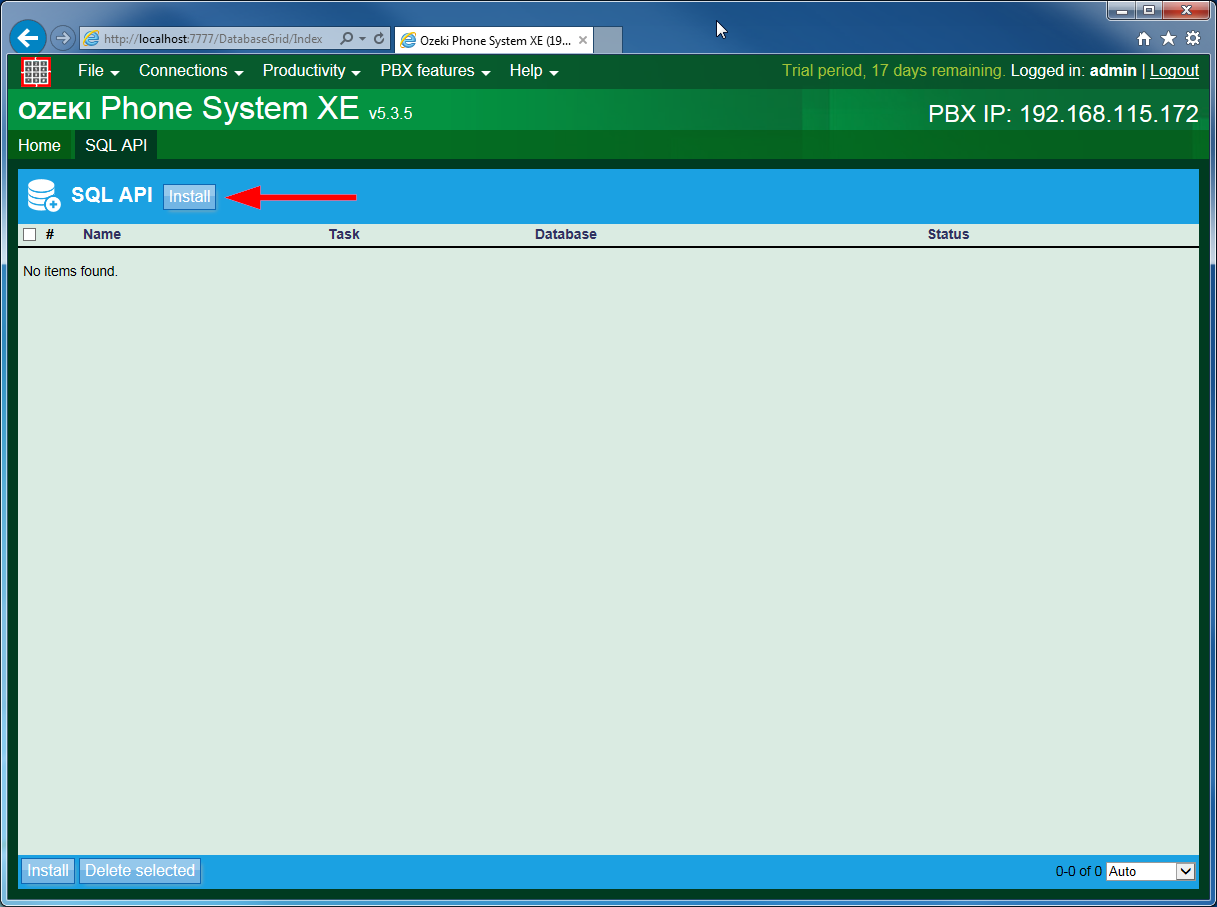This screenshot has width=1217, height=907.
Task: Toggle the select-all checkbox in the grid header
Action: tap(29, 234)
